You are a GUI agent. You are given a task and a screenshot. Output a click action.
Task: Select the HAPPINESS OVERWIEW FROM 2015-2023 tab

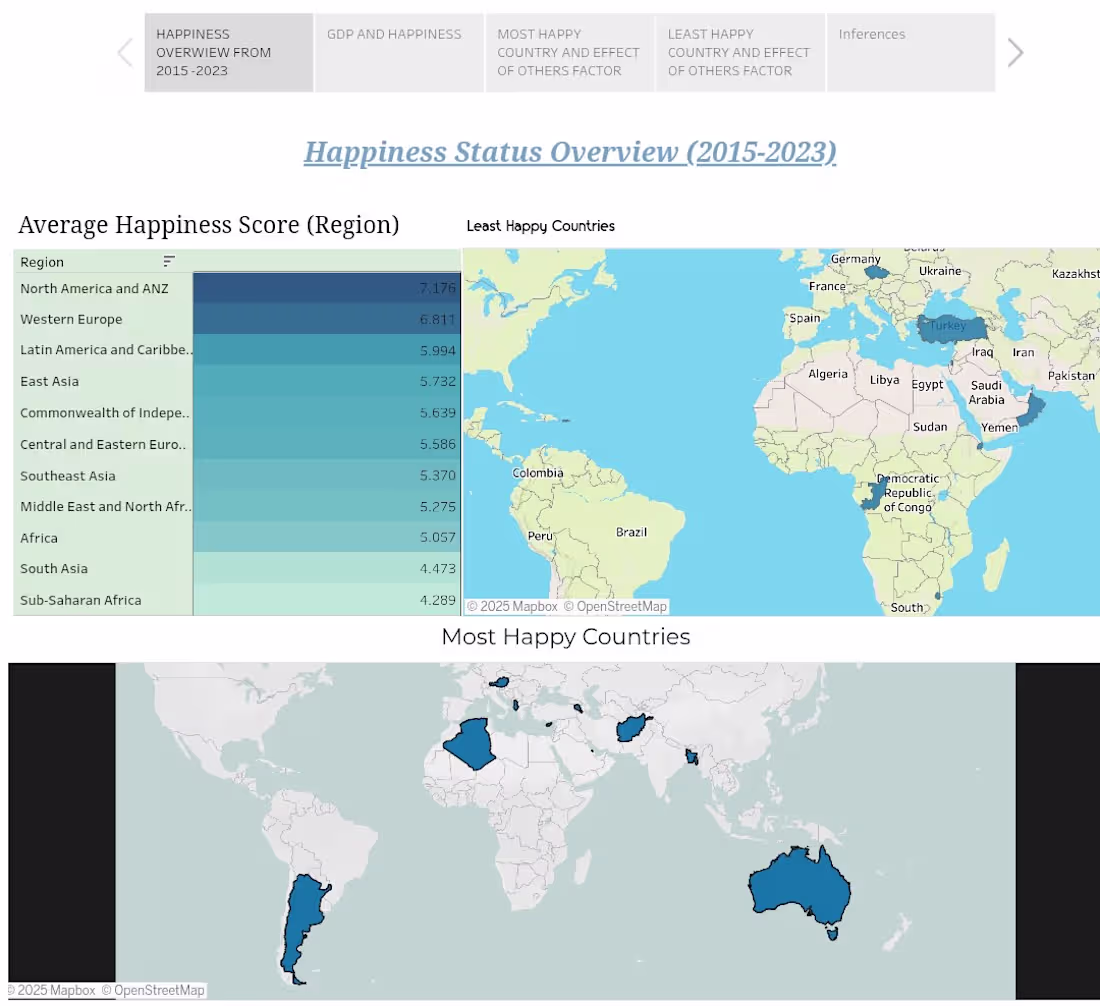(x=228, y=52)
